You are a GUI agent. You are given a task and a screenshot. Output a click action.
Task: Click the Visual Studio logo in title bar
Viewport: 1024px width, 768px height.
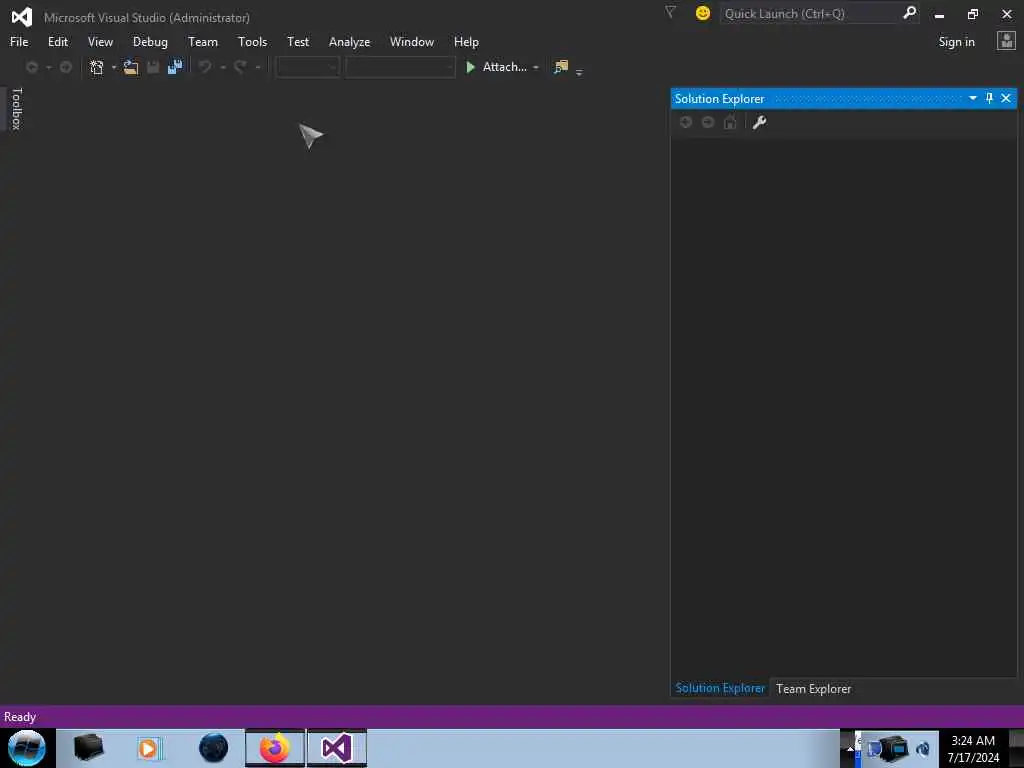22,16
